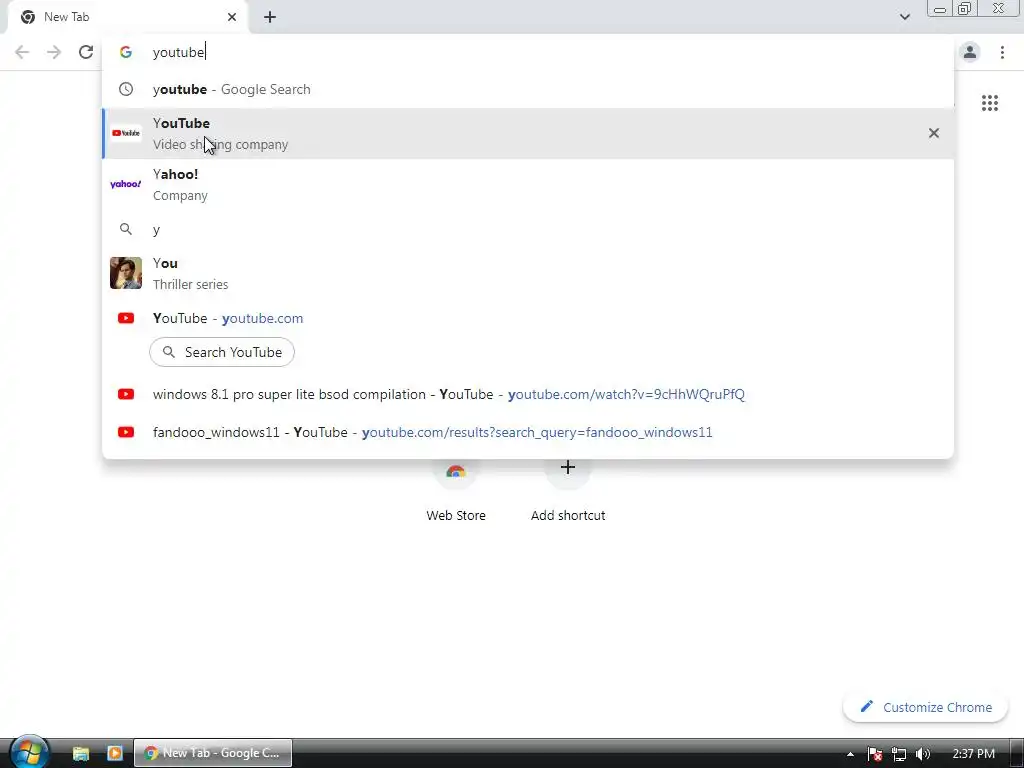
Task: Open Windows Explorer from taskbar
Action: click(81, 753)
